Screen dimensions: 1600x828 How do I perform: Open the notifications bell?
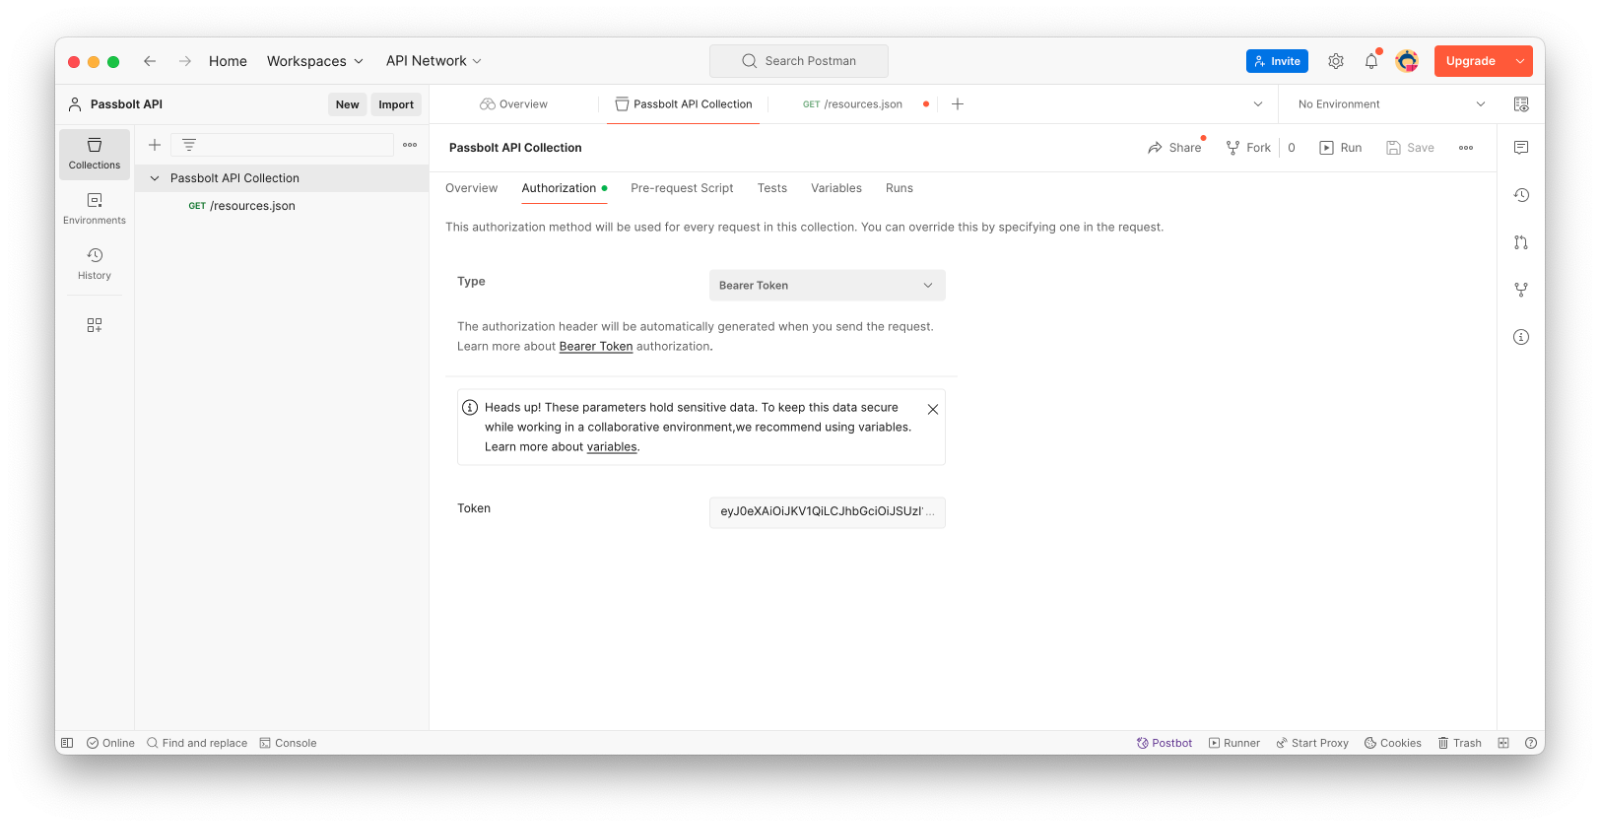point(1371,61)
